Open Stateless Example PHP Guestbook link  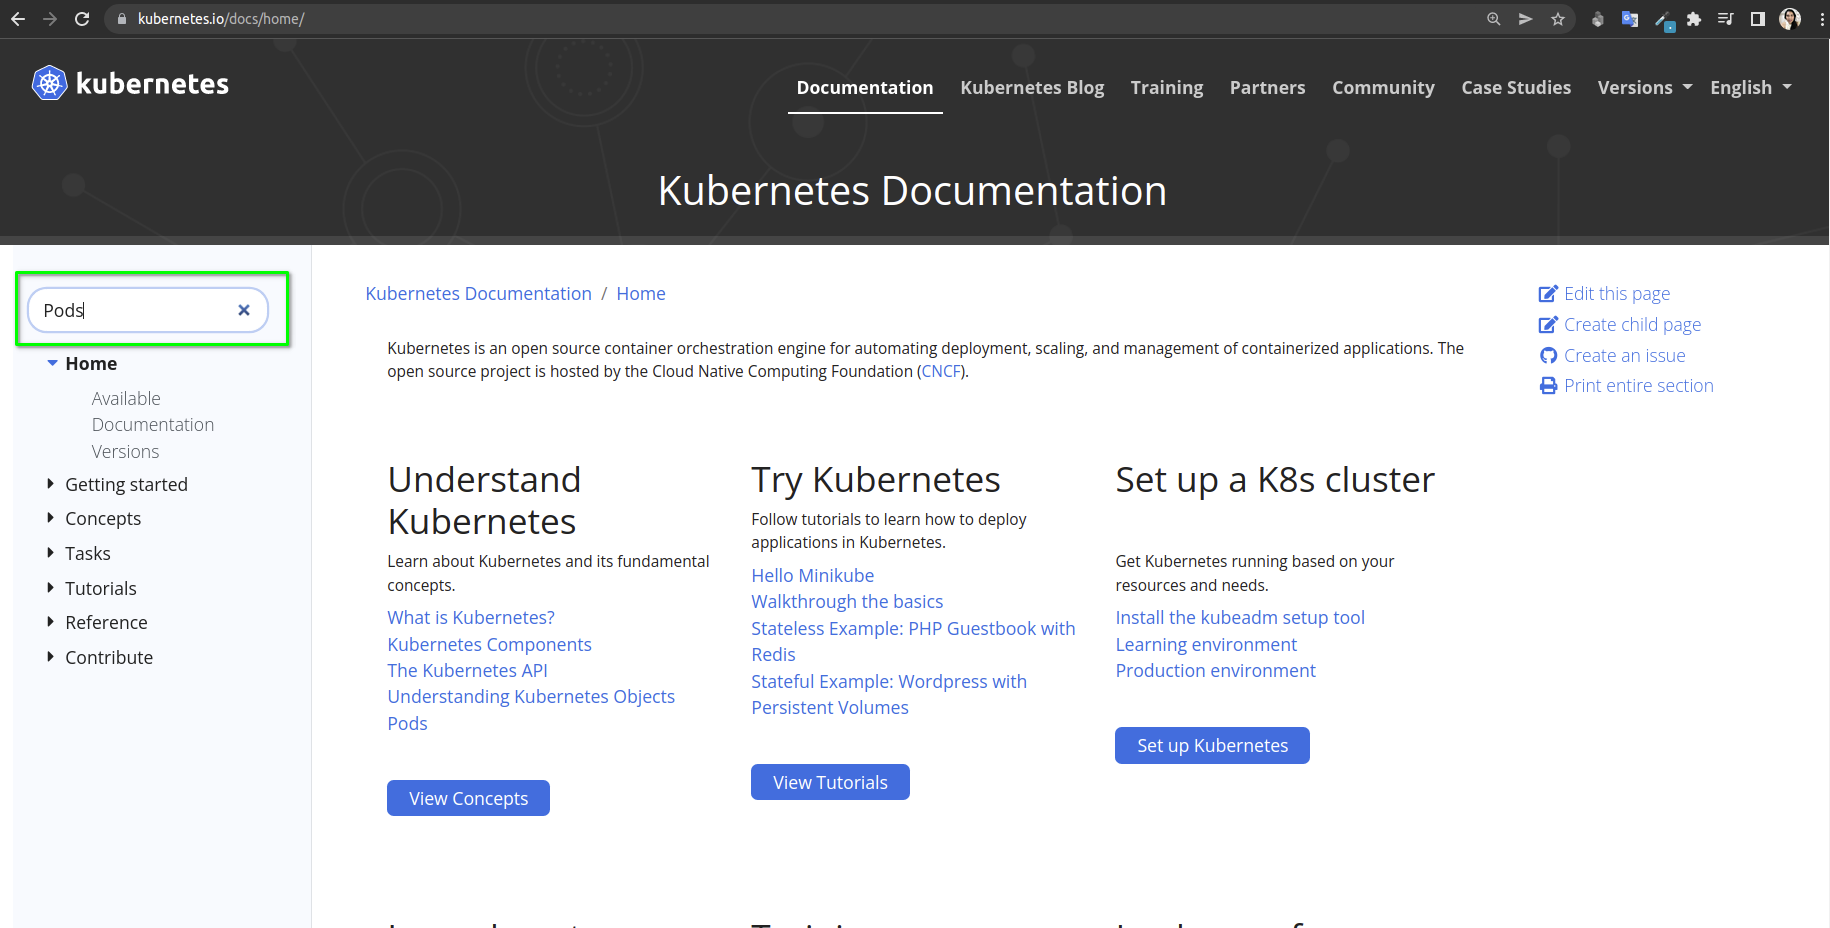[913, 641]
